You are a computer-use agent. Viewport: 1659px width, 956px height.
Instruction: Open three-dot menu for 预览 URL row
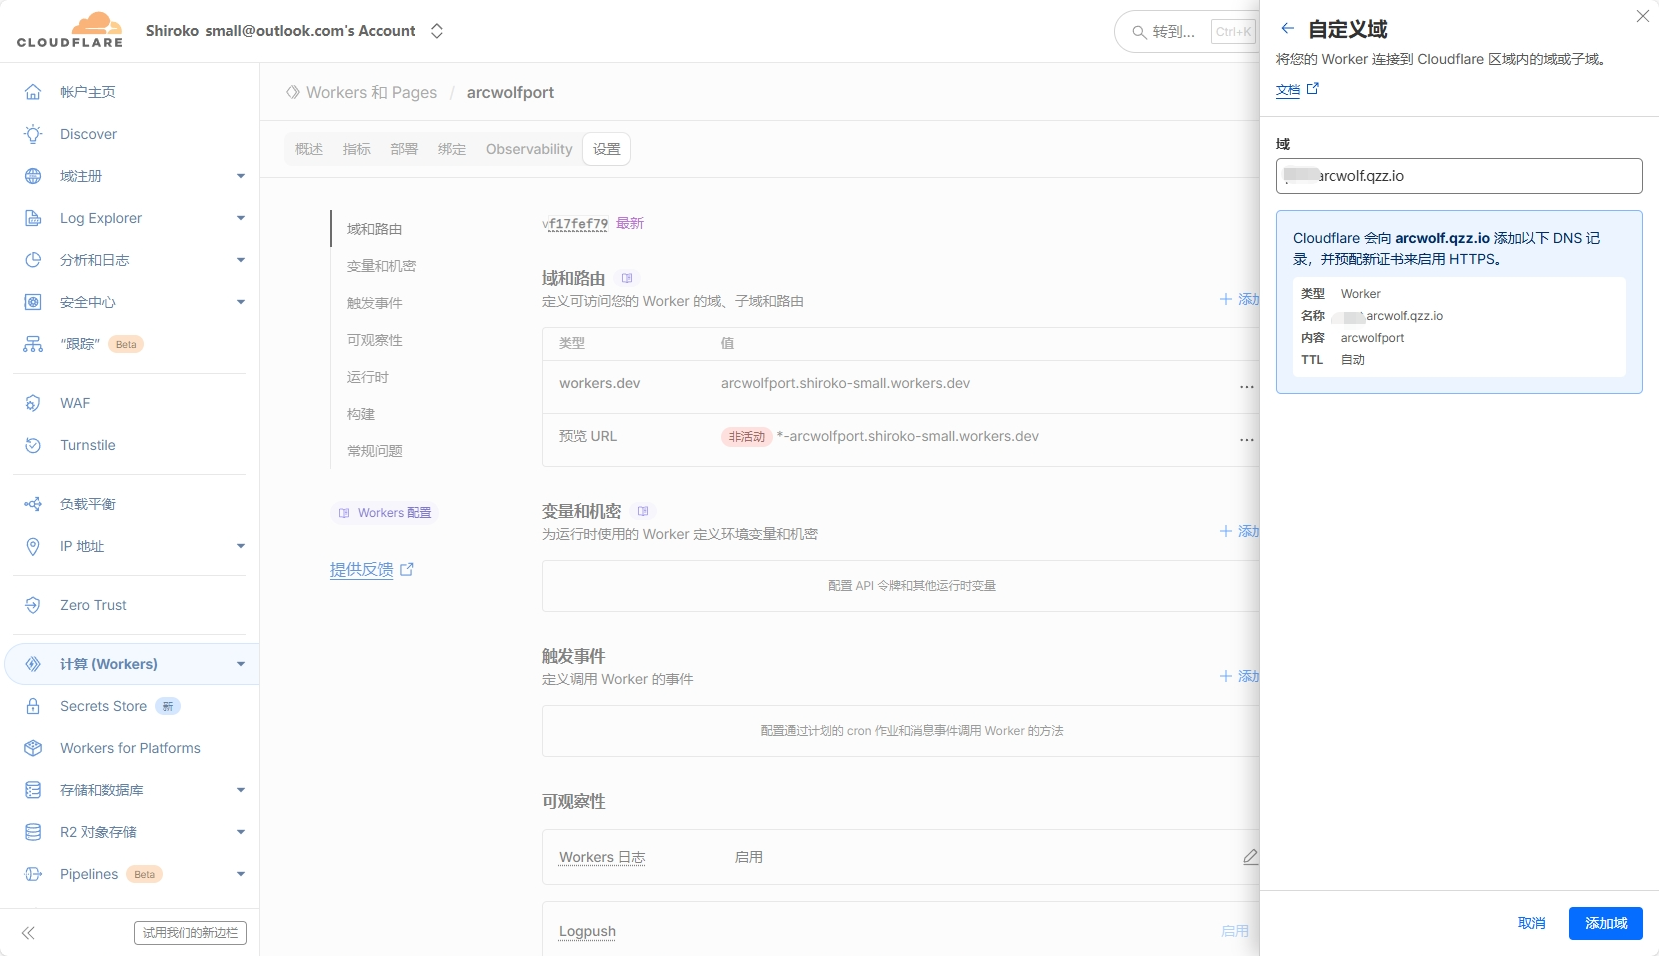1246,439
